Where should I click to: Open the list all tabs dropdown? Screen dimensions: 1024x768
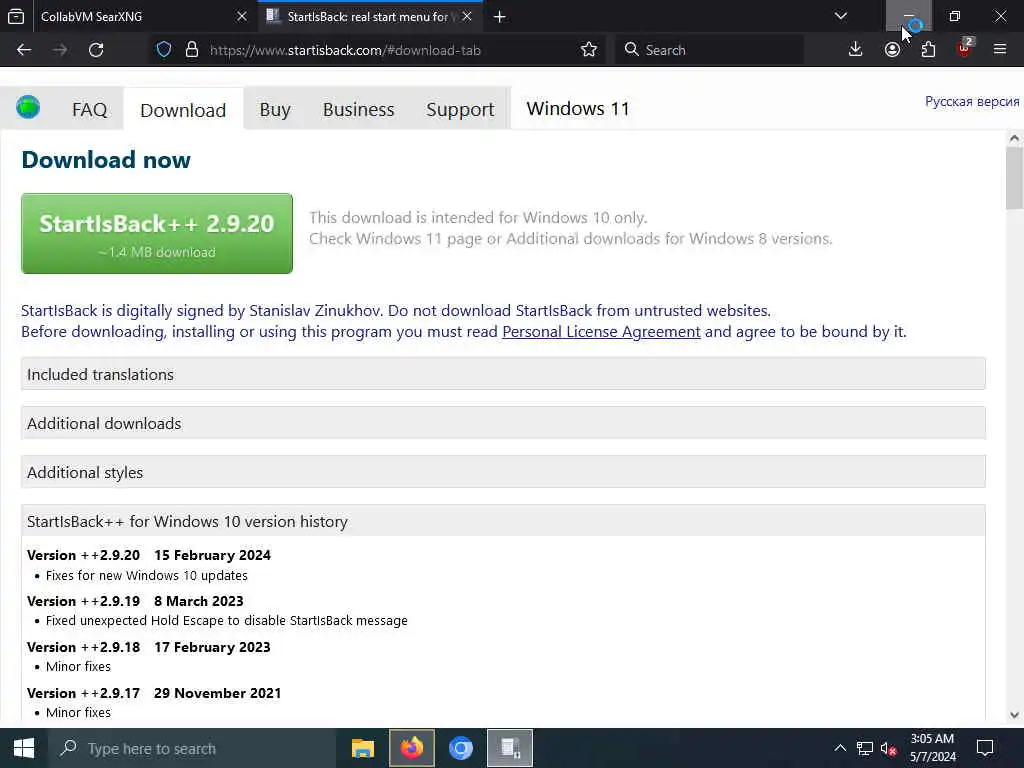pyautogui.click(x=841, y=16)
